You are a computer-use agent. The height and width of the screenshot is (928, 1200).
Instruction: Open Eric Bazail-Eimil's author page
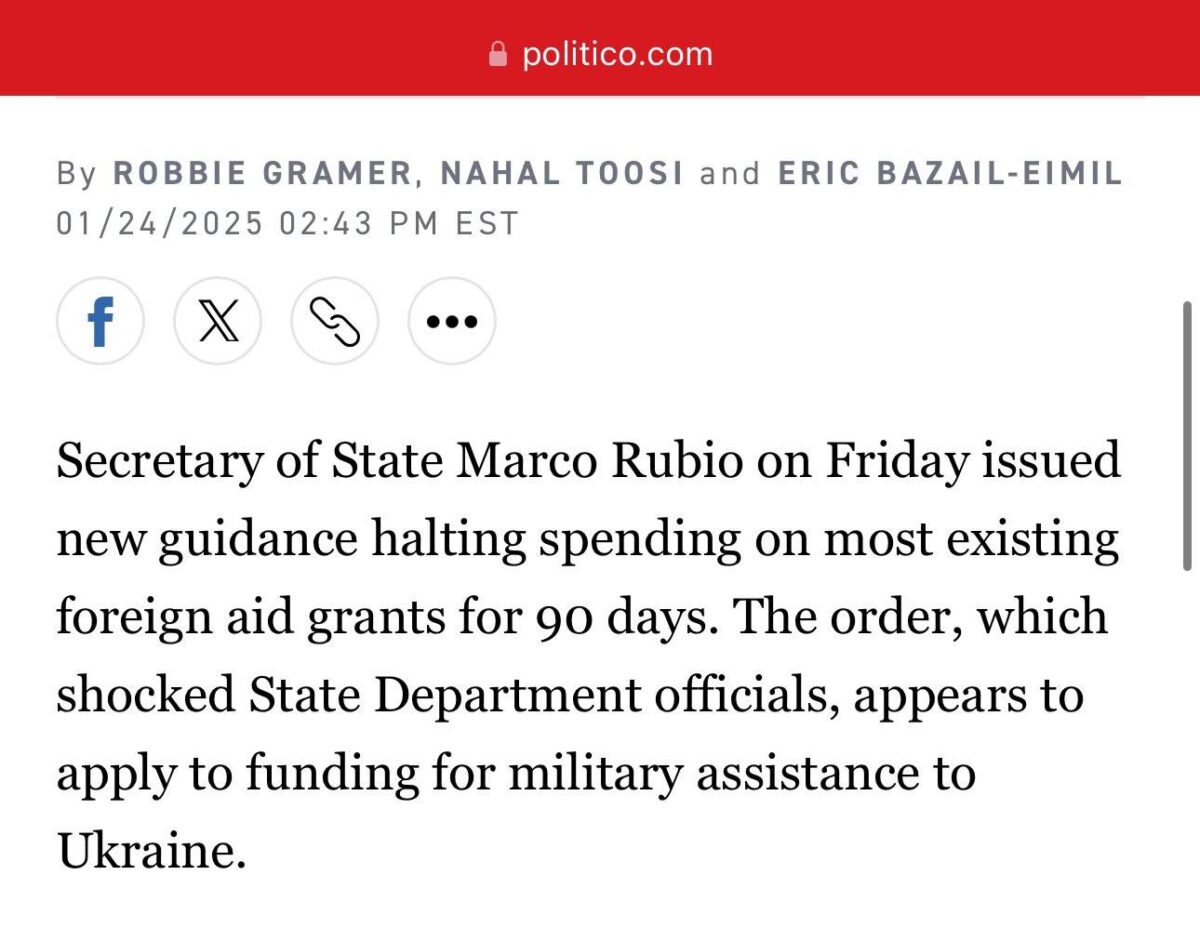click(950, 173)
